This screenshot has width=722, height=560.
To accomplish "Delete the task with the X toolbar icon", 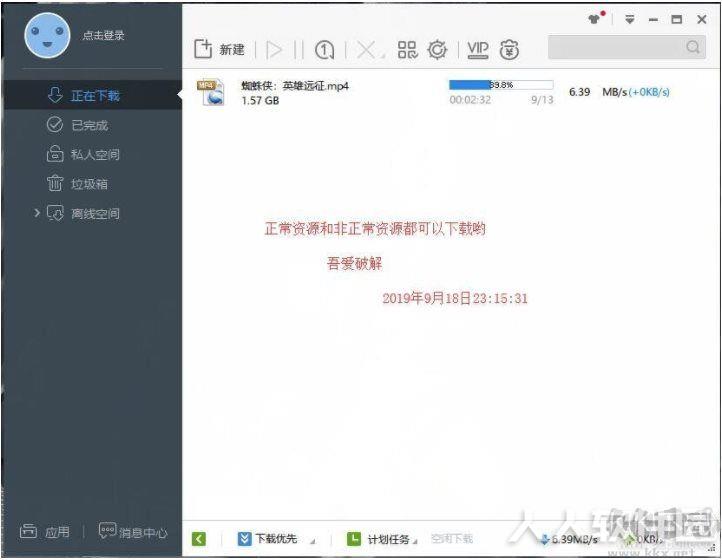I will click(x=366, y=49).
